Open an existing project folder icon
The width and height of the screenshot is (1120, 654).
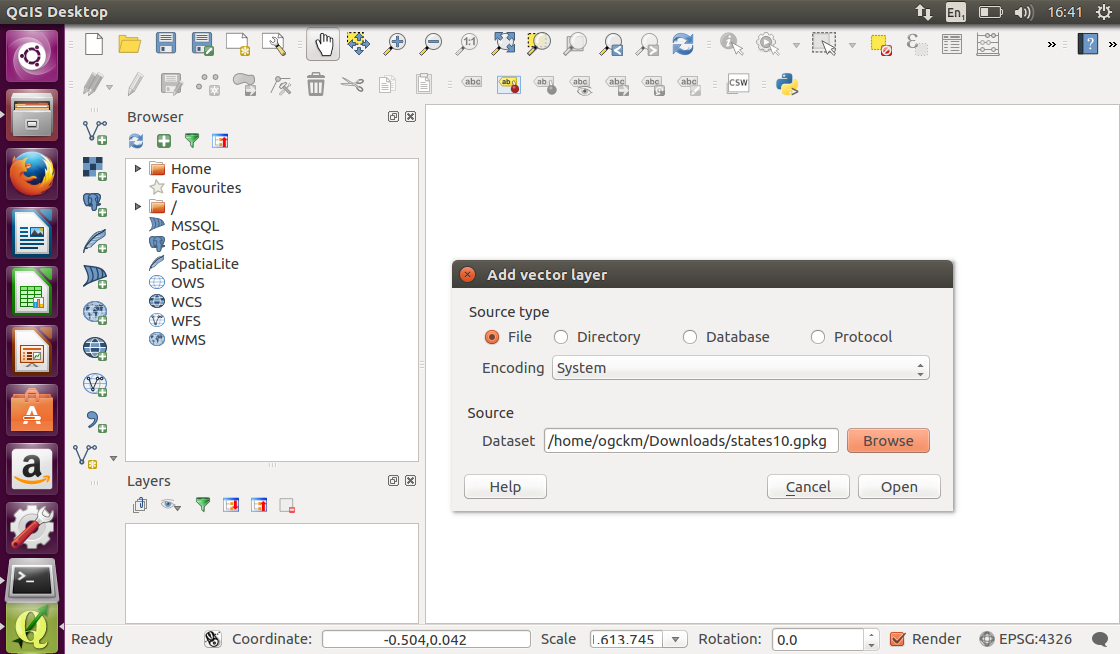point(129,44)
